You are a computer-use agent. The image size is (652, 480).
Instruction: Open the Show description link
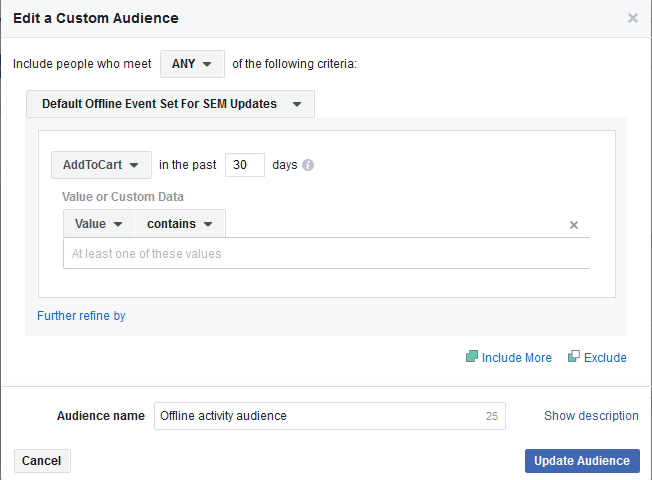[591, 416]
